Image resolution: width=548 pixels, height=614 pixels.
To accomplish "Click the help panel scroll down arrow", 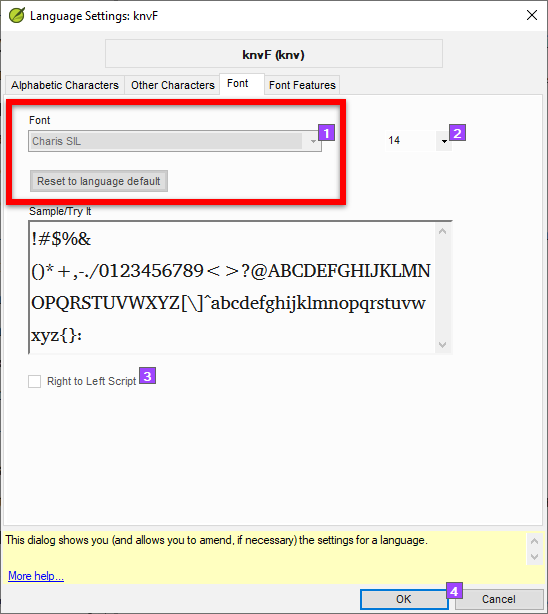I will click(x=535, y=556).
